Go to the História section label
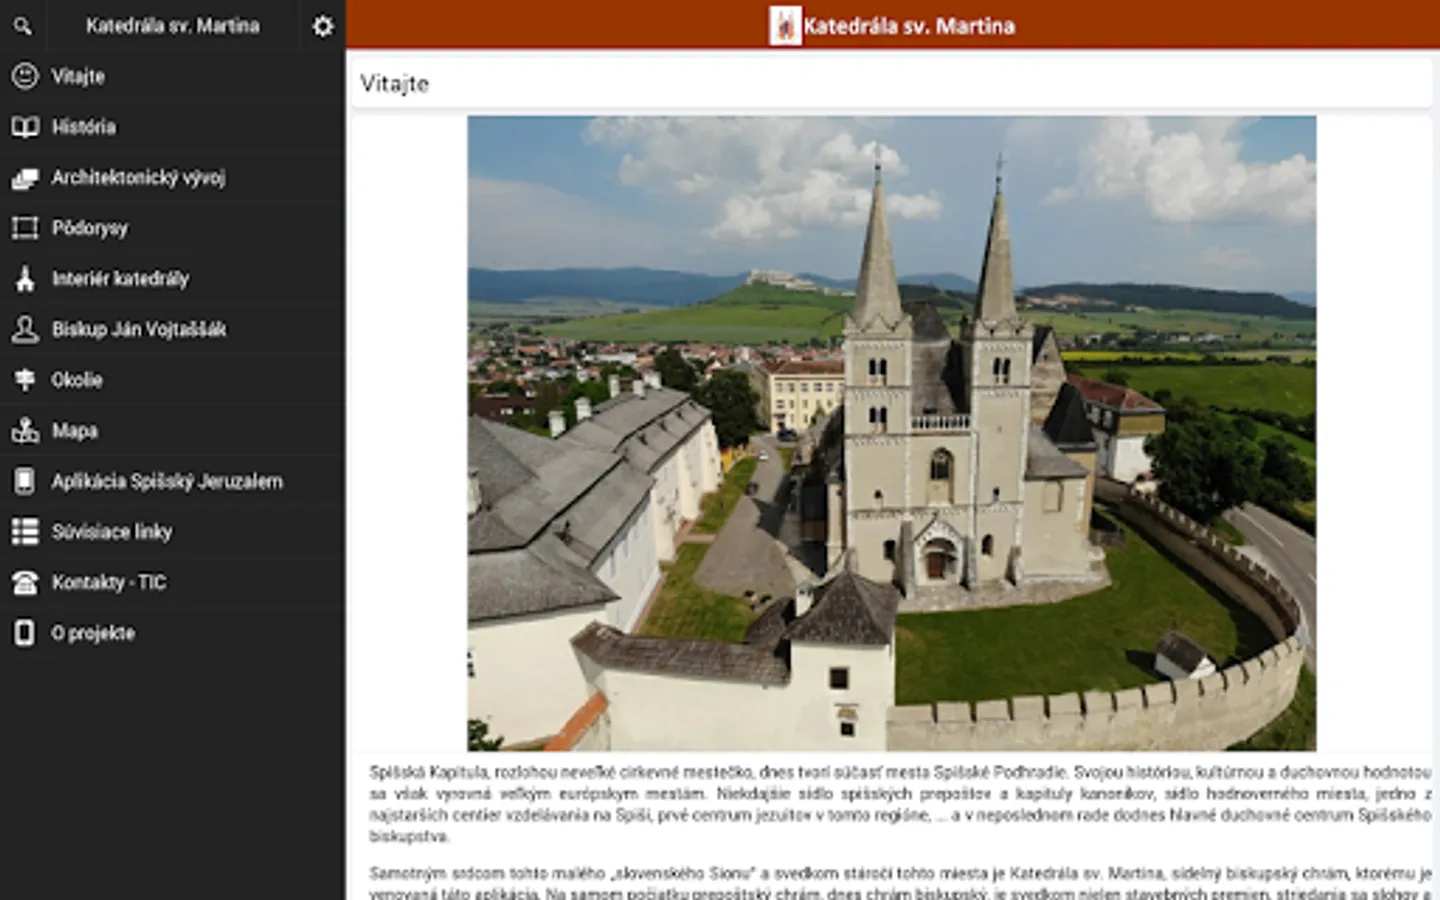 coord(84,127)
